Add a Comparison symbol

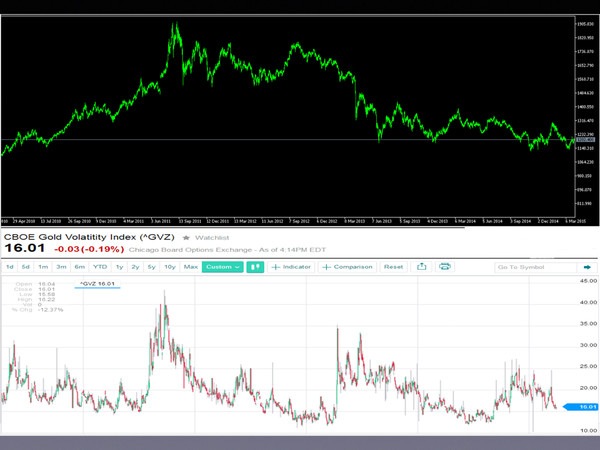click(x=347, y=267)
